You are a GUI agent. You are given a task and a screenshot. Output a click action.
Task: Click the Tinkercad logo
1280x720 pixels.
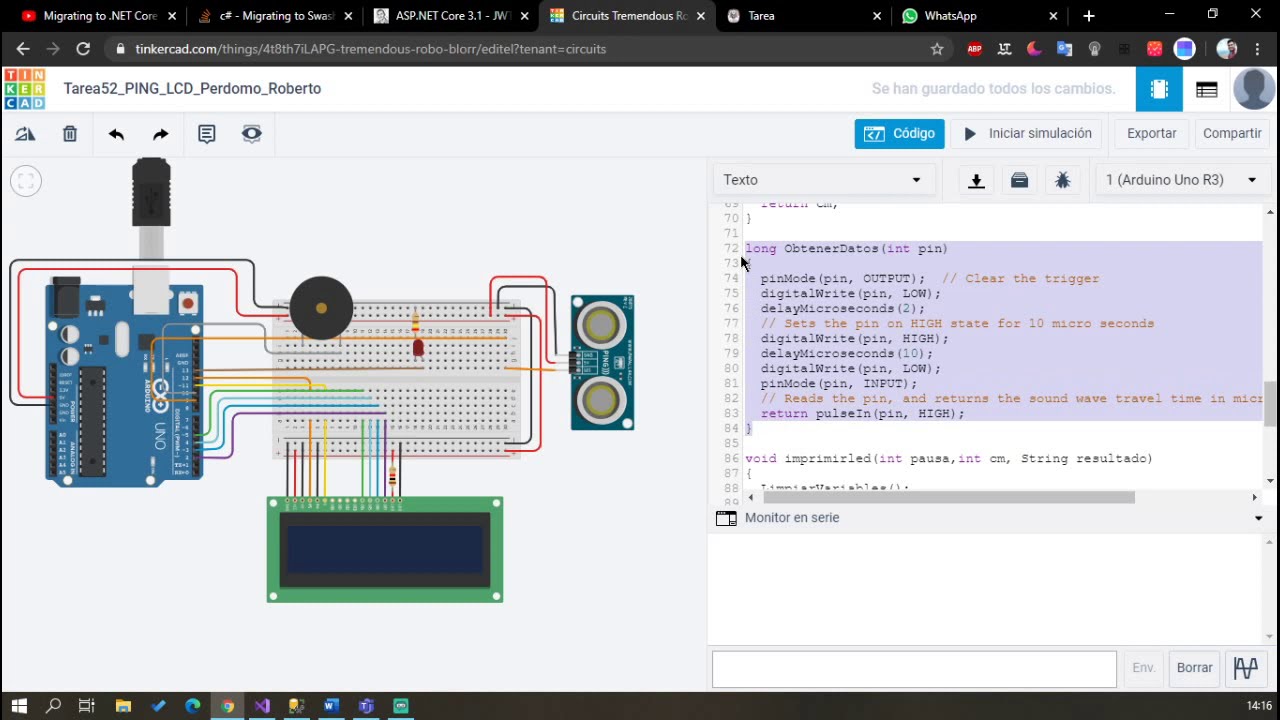pos(24,89)
